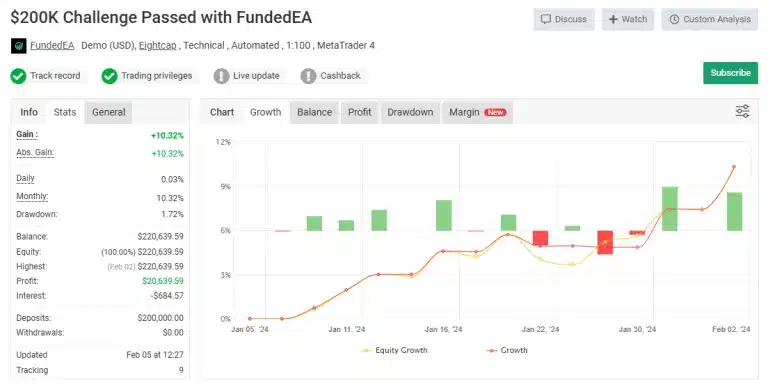Select the Balance chart tab
The image size is (768, 387).
pyautogui.click(x=314, y=112)
